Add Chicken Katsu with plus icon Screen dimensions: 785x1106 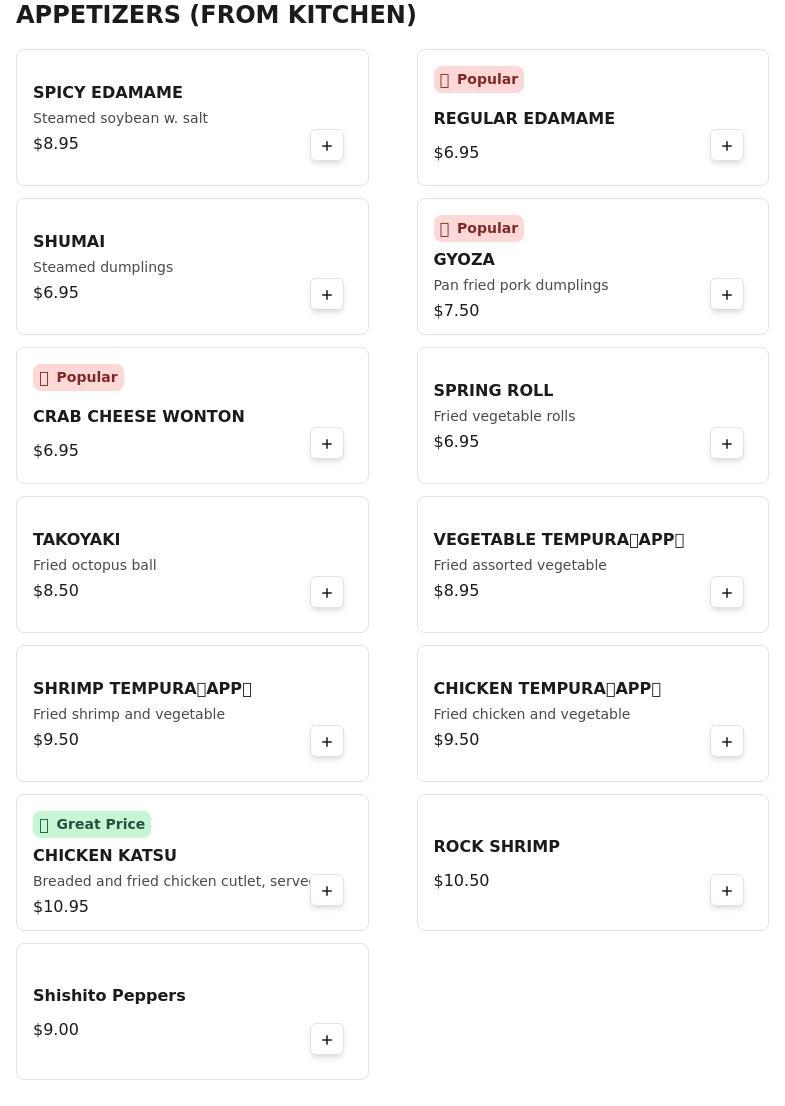[327, 891]
